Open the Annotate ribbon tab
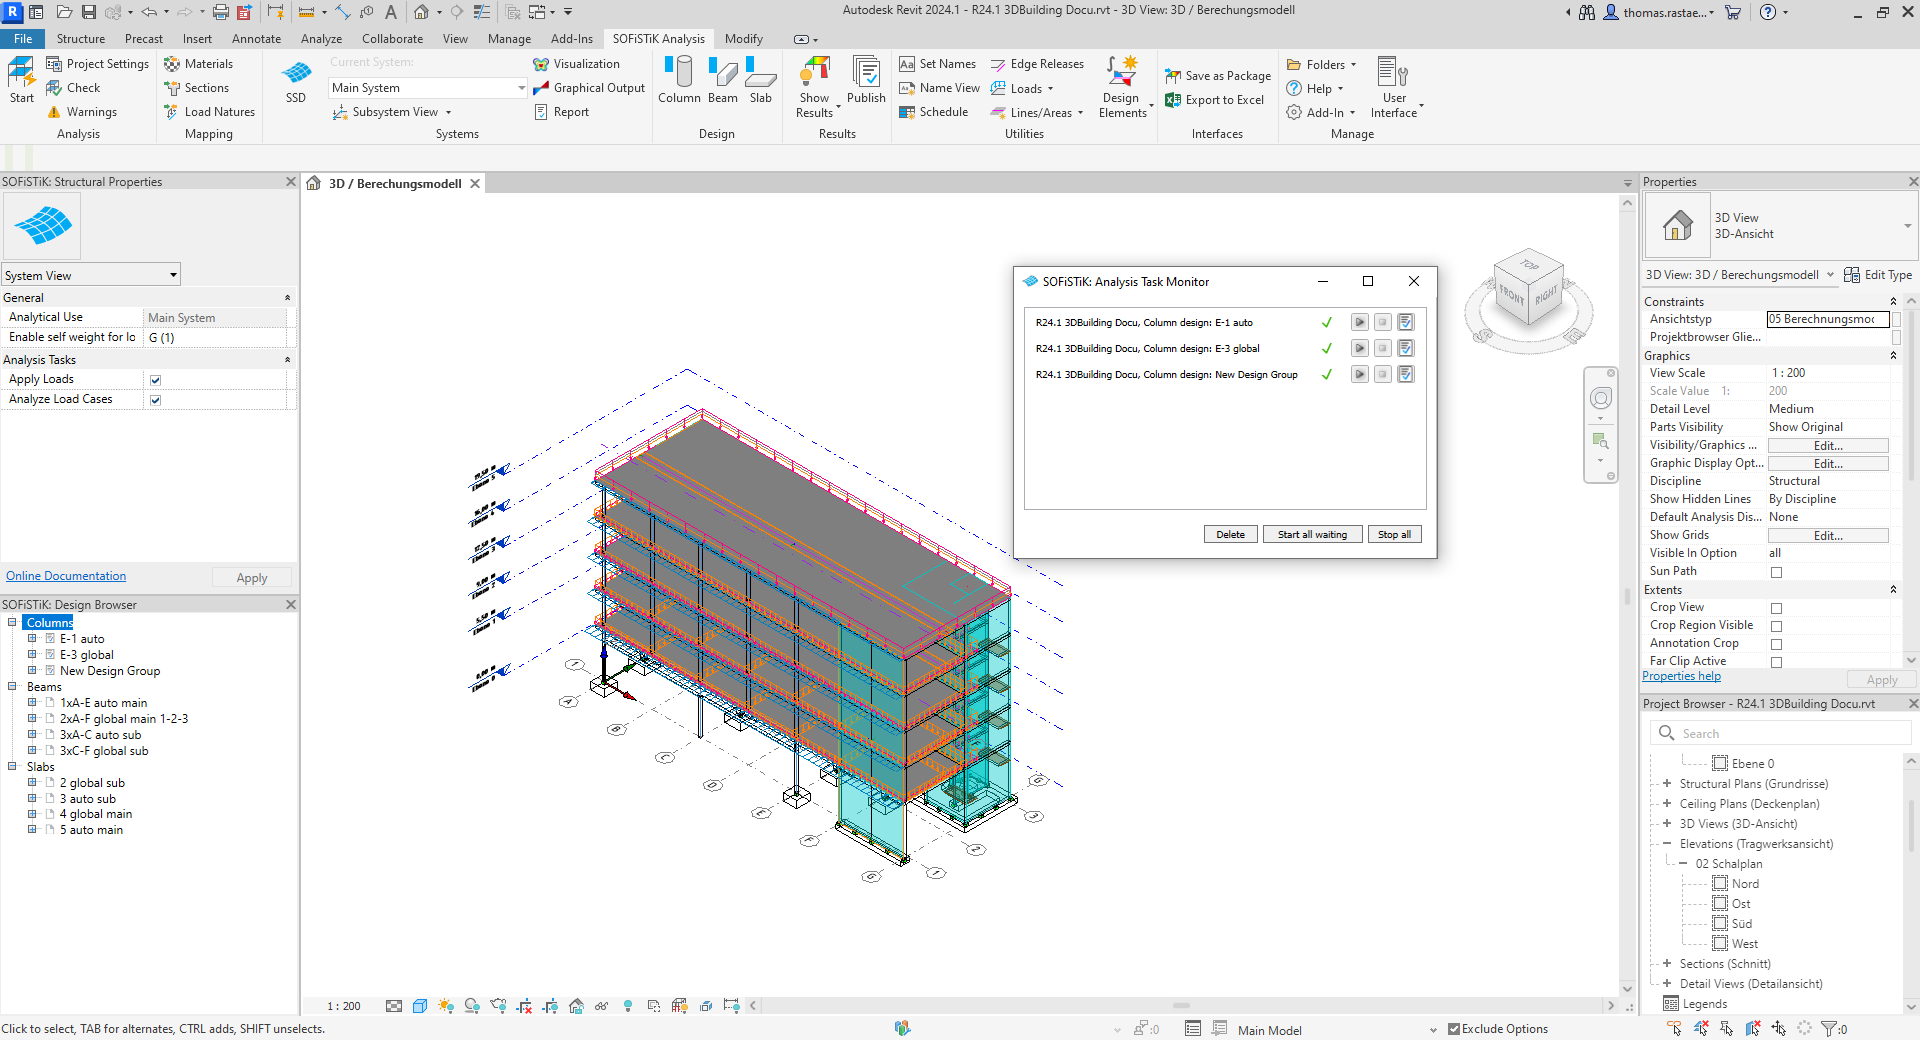 tap(256, 39)
